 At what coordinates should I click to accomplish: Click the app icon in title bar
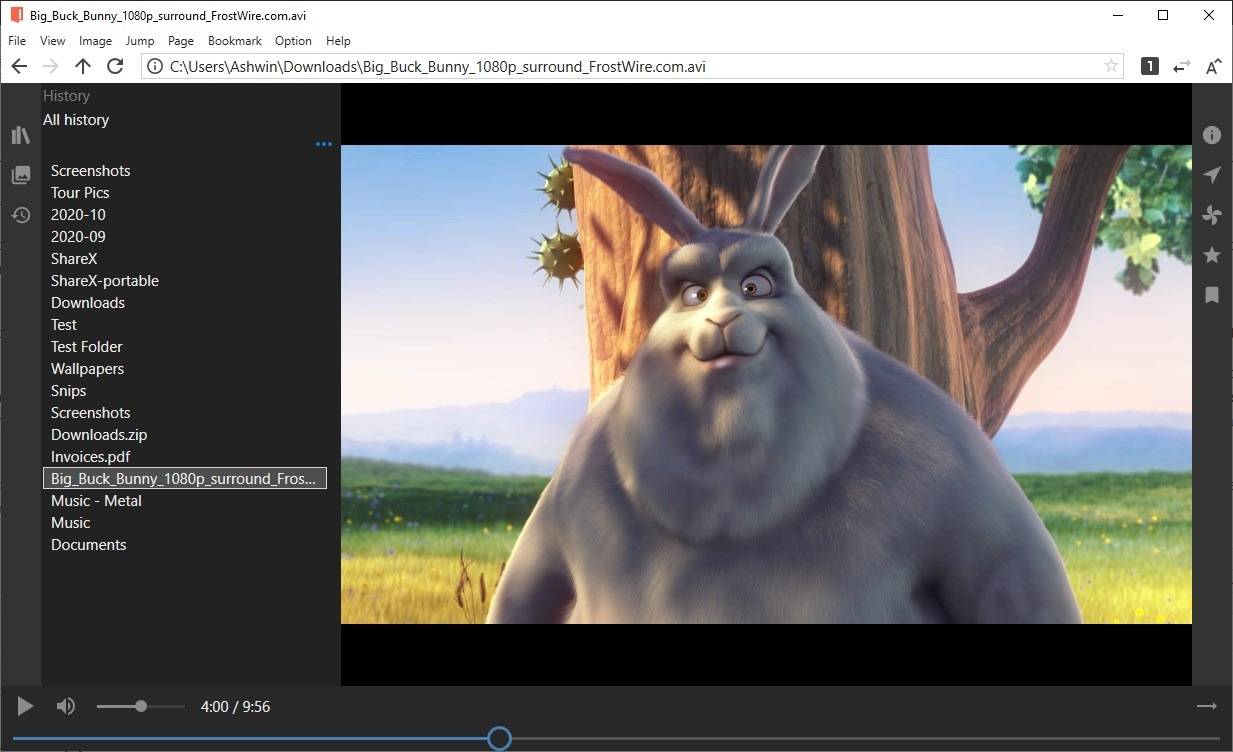click(16, 15)
